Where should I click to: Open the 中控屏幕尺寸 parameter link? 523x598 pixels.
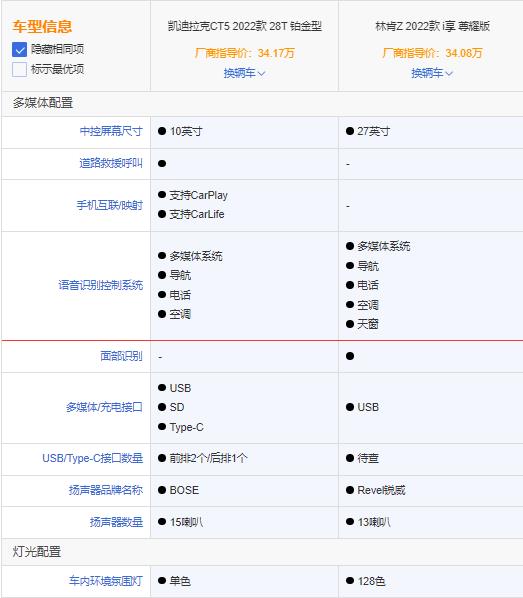[x=111, y=131]
